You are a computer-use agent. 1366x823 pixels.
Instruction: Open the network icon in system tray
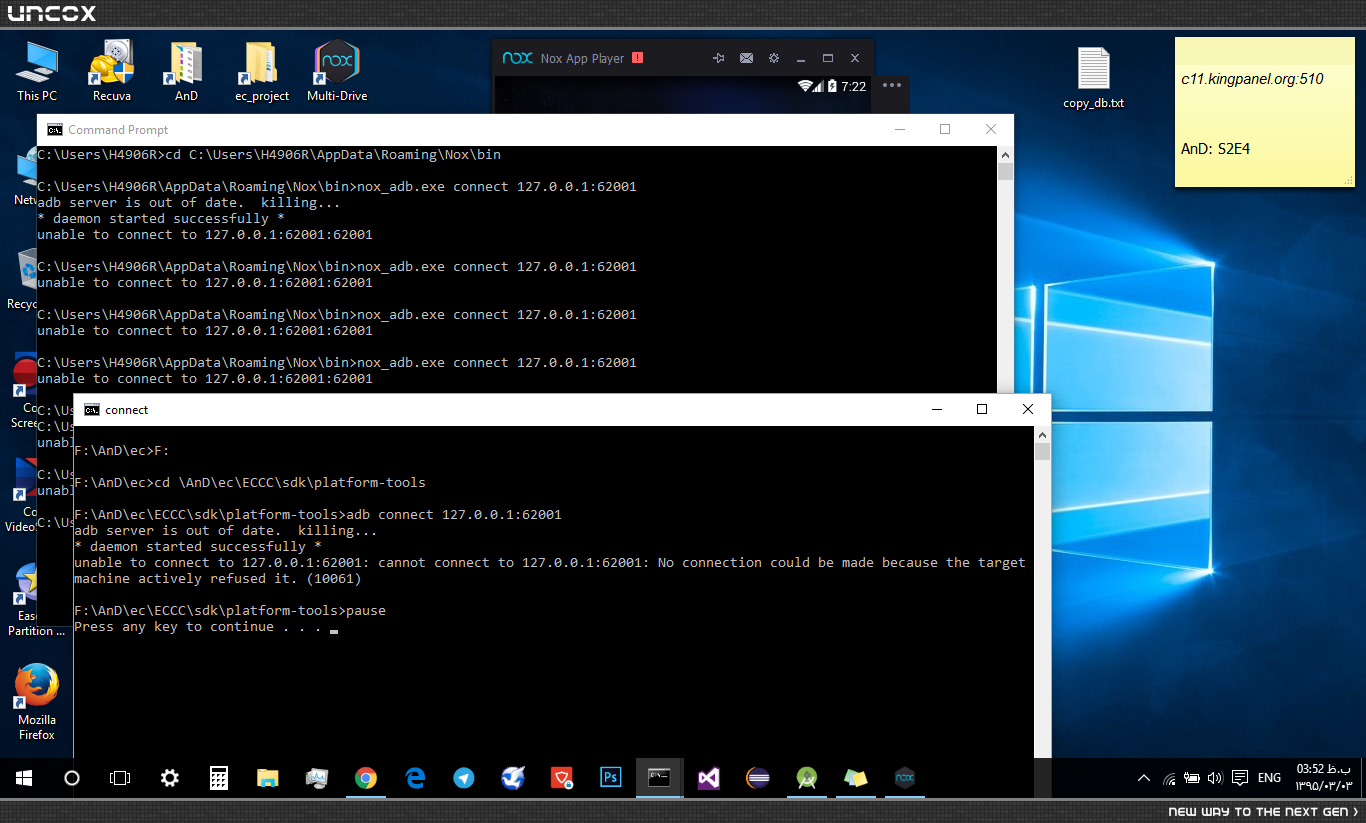(1169, 778)
